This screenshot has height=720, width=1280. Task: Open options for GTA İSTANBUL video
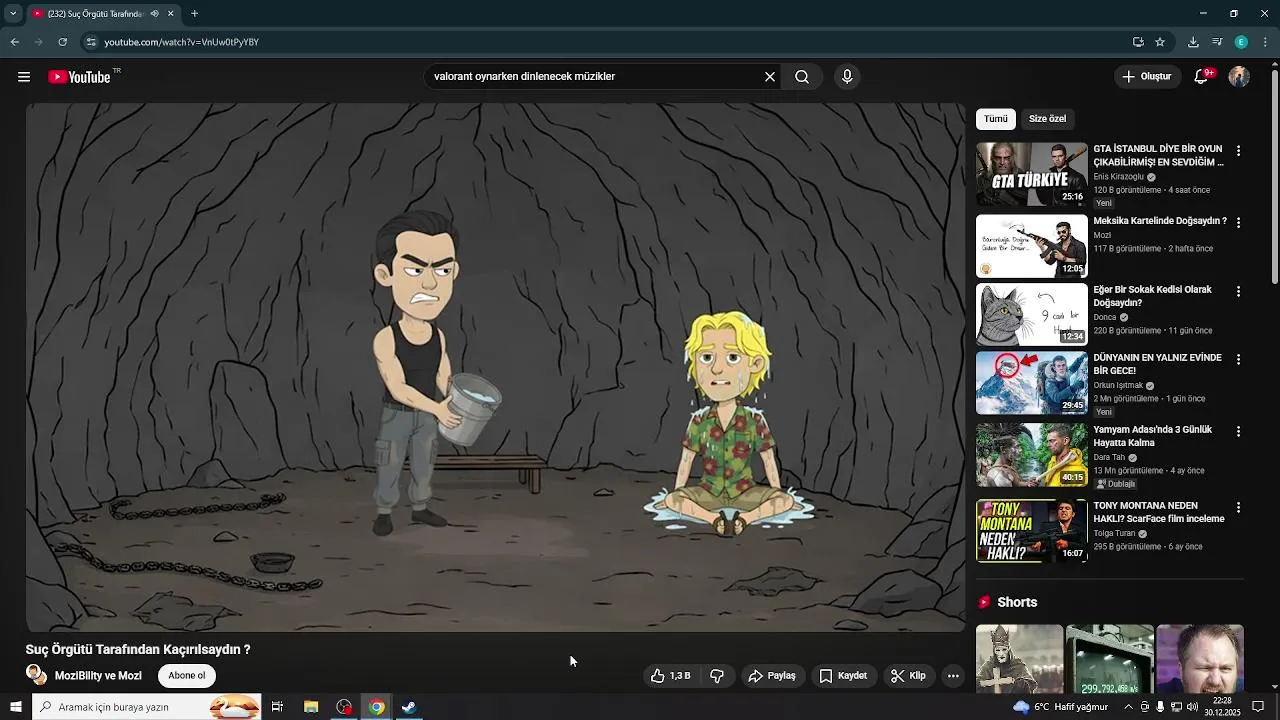click(x=1238, y=151)
